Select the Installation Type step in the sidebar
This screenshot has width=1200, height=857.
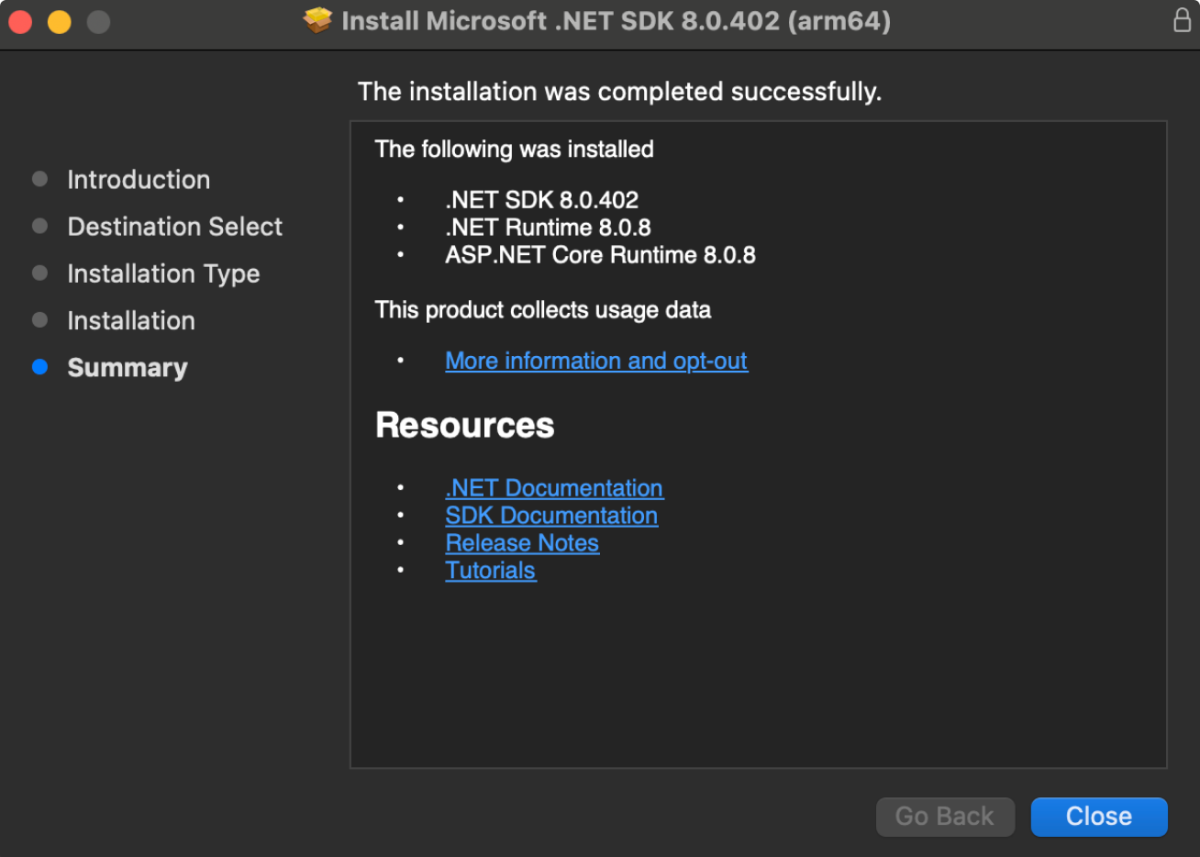click(x=163, y=274)
